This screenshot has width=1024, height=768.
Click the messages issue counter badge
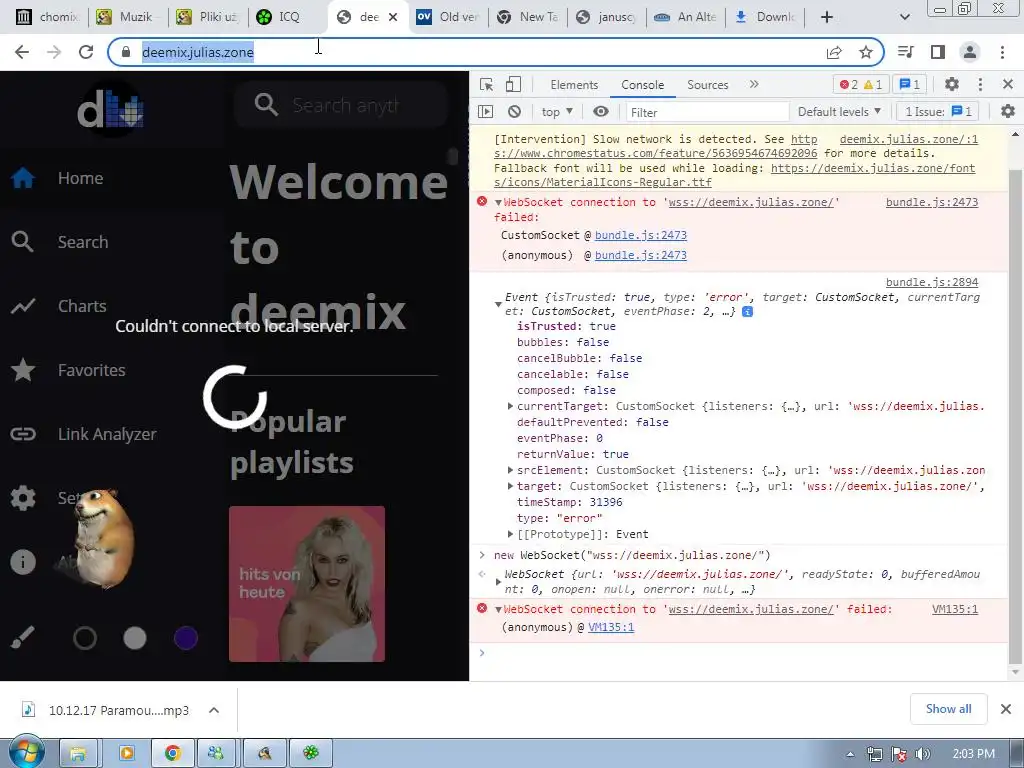point(910,84)
